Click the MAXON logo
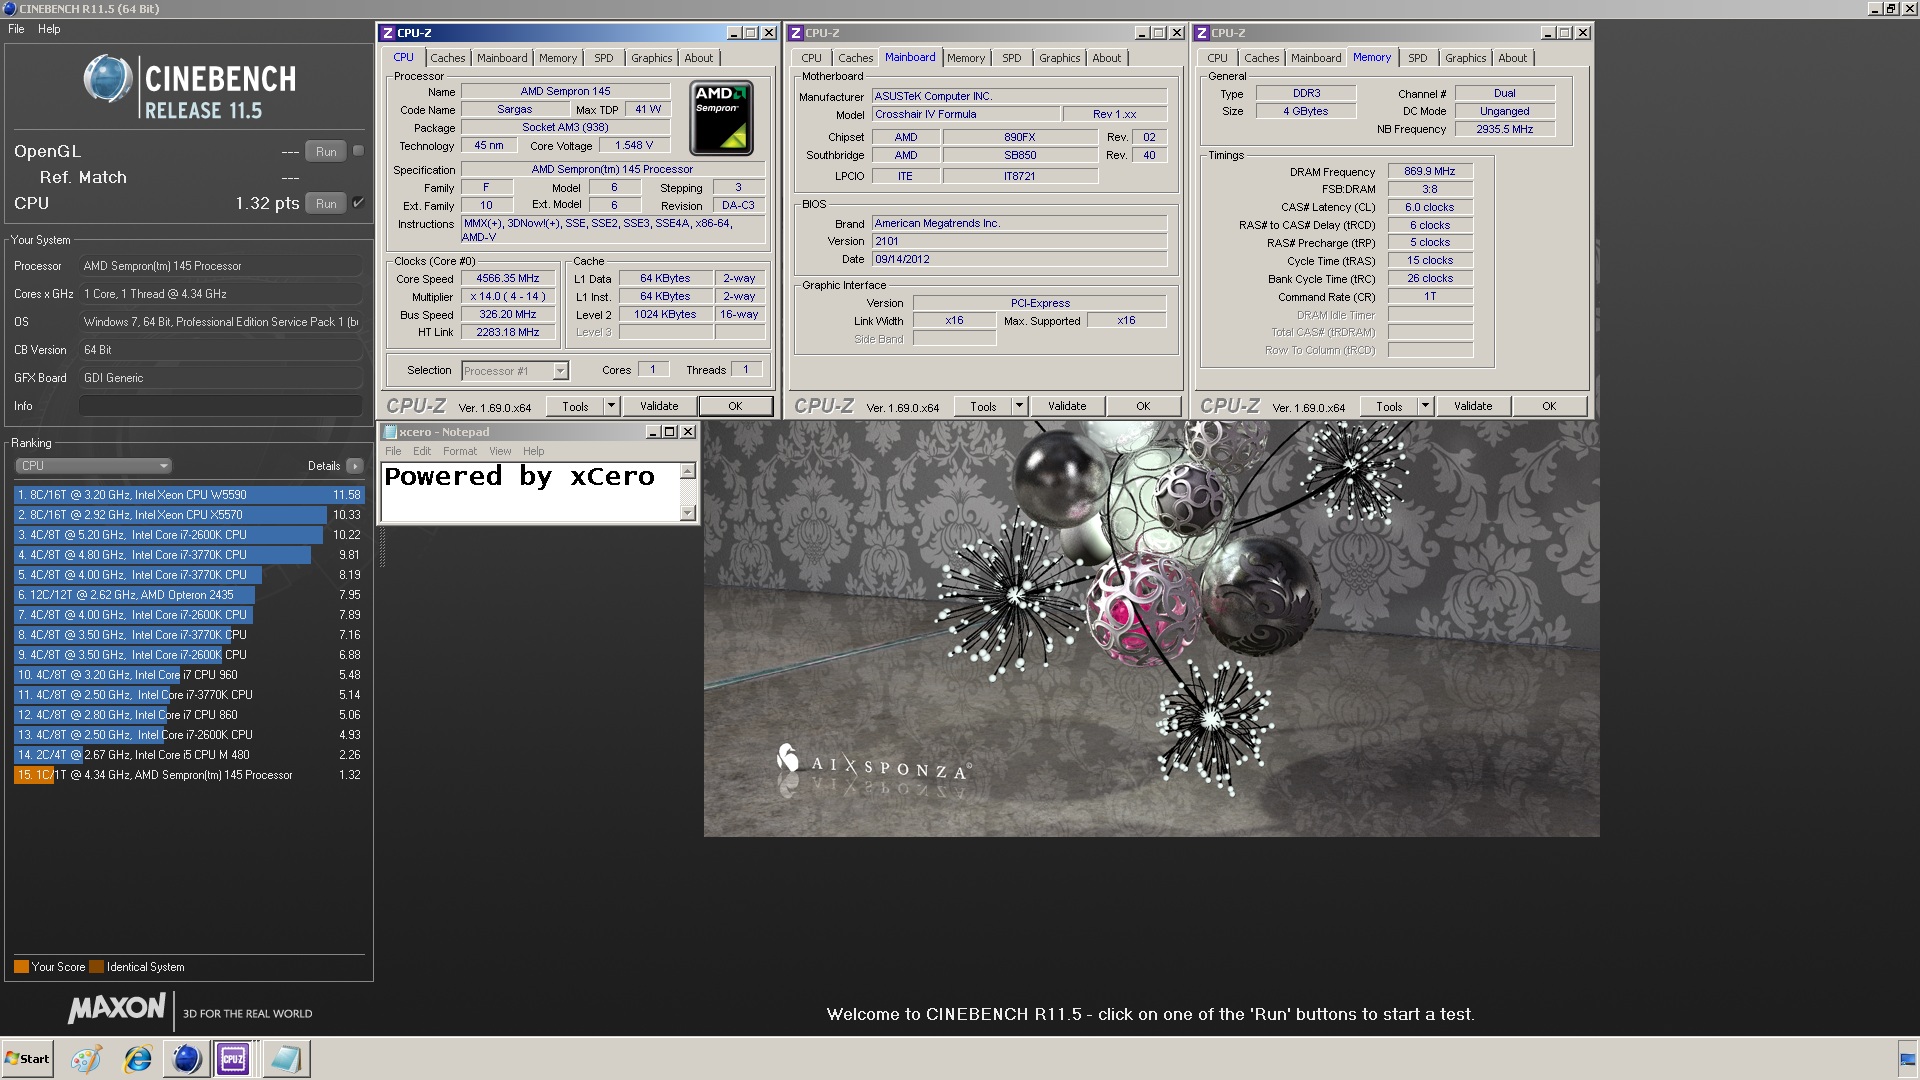1920x1080 pixels. (x=117, y=1009)
